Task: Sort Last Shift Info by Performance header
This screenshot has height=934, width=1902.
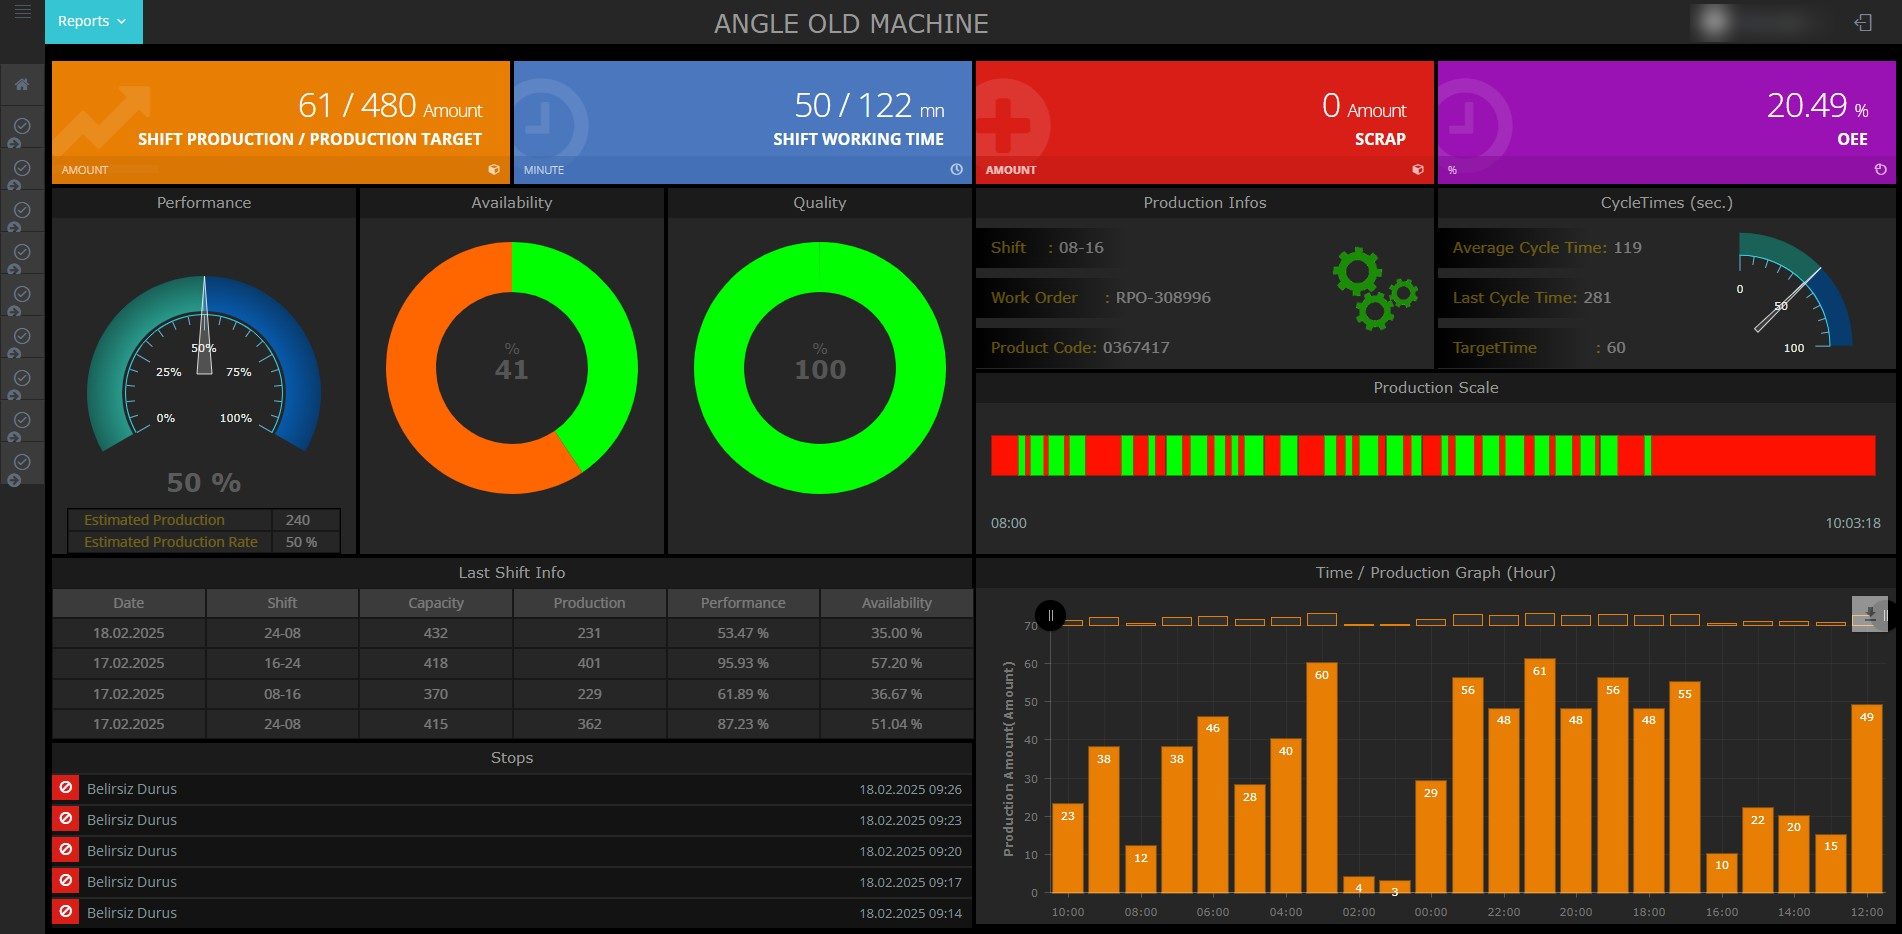Action: 743,603
